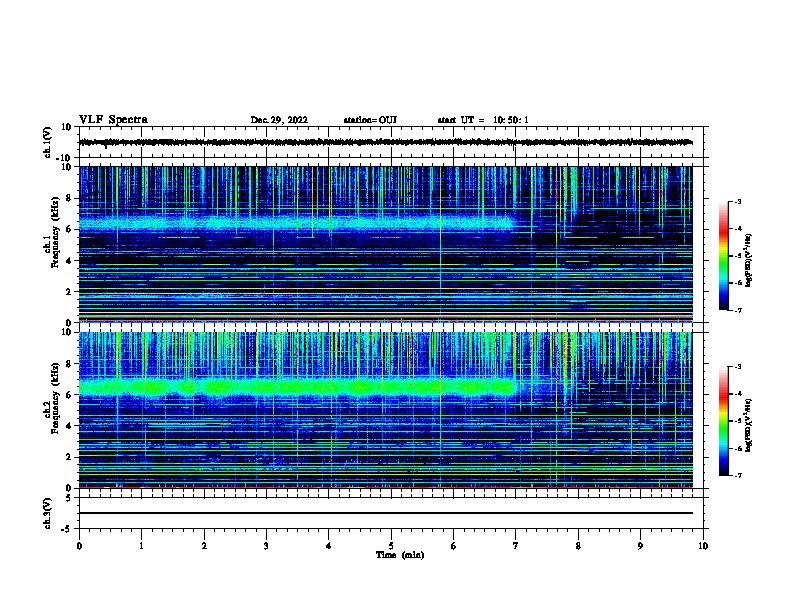Viewport: 792px width, 612px height.
Task: Click time axis tick label "0"
Action: coord(79,546)
